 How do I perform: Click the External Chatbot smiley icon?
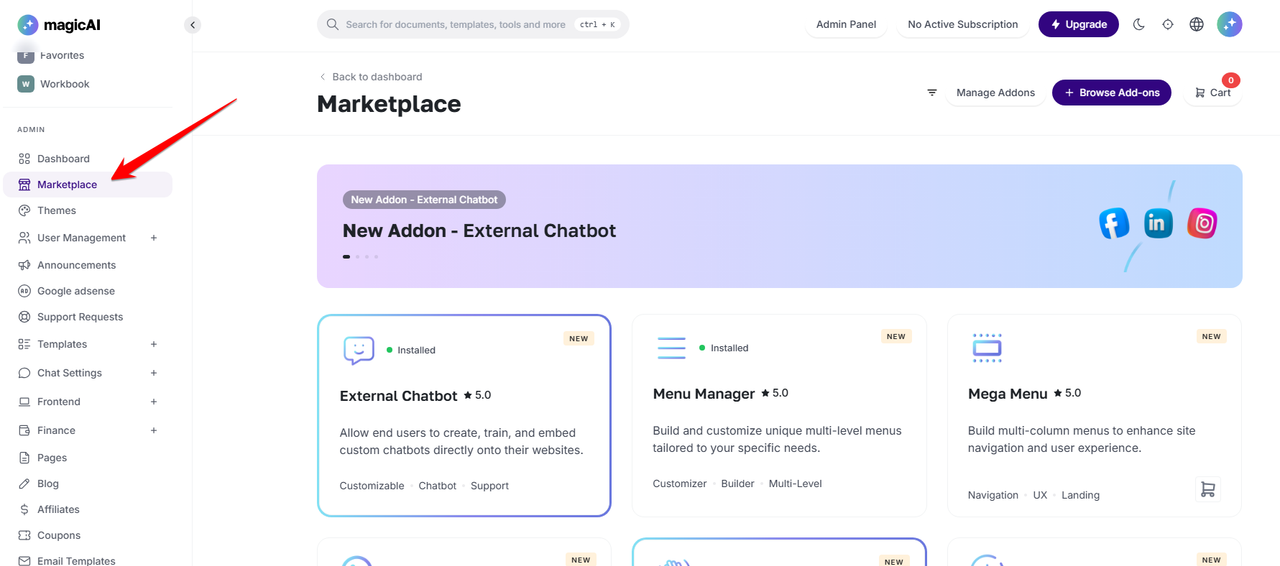tap(359, 350)
